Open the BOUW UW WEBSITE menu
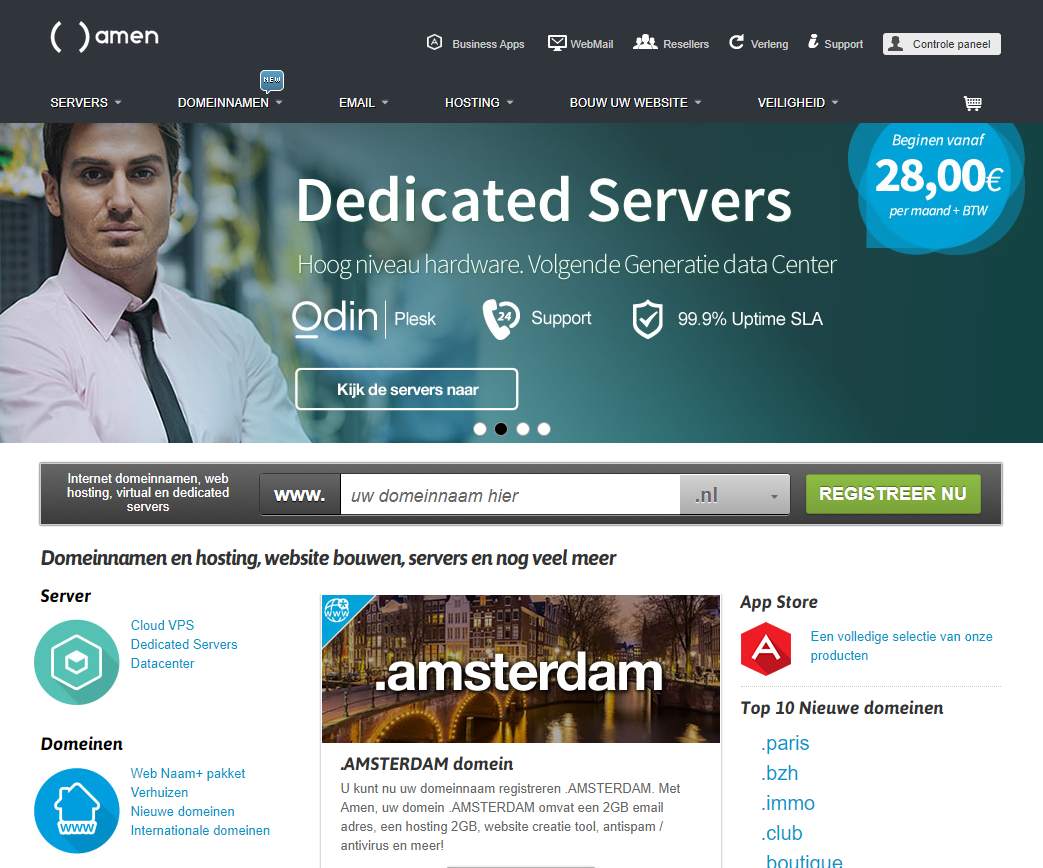 [x=629, y=102]
